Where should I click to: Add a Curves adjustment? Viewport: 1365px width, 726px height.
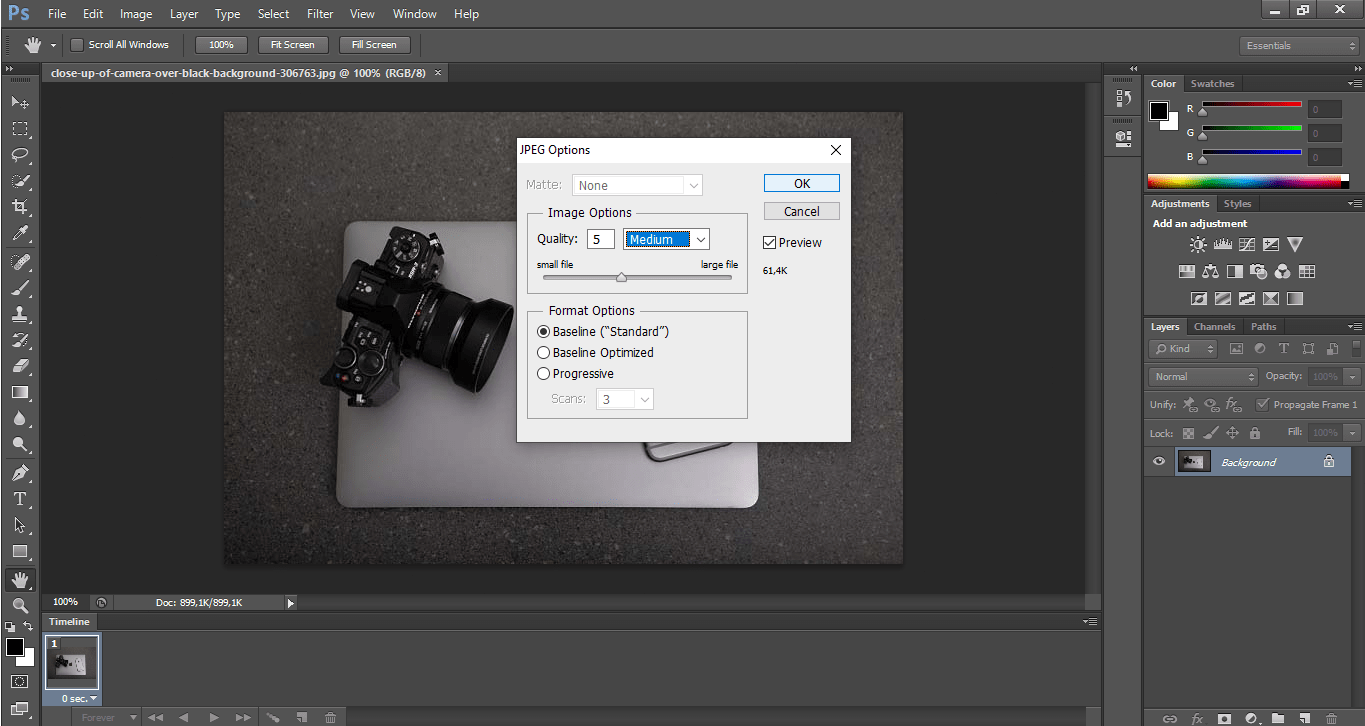pos(1247,244)
